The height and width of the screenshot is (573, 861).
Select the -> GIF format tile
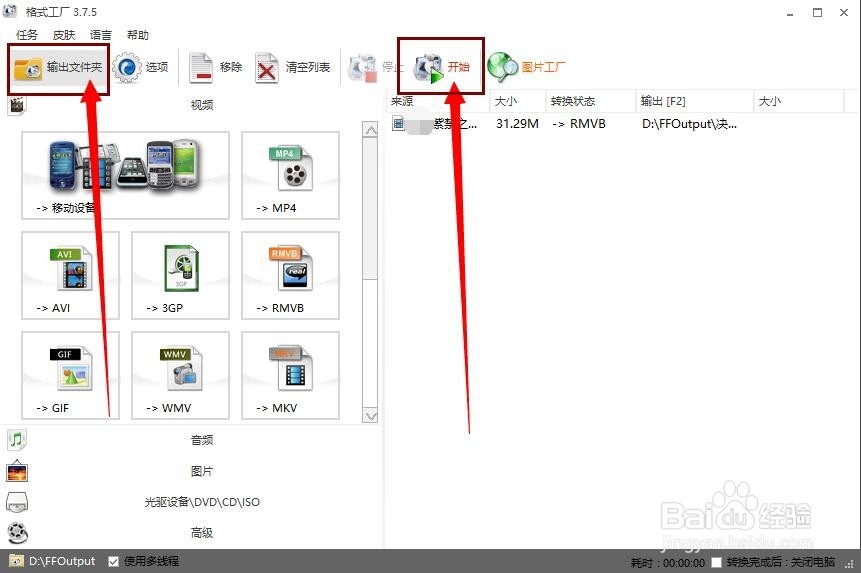pyautogui.click(x=70, y=375)
